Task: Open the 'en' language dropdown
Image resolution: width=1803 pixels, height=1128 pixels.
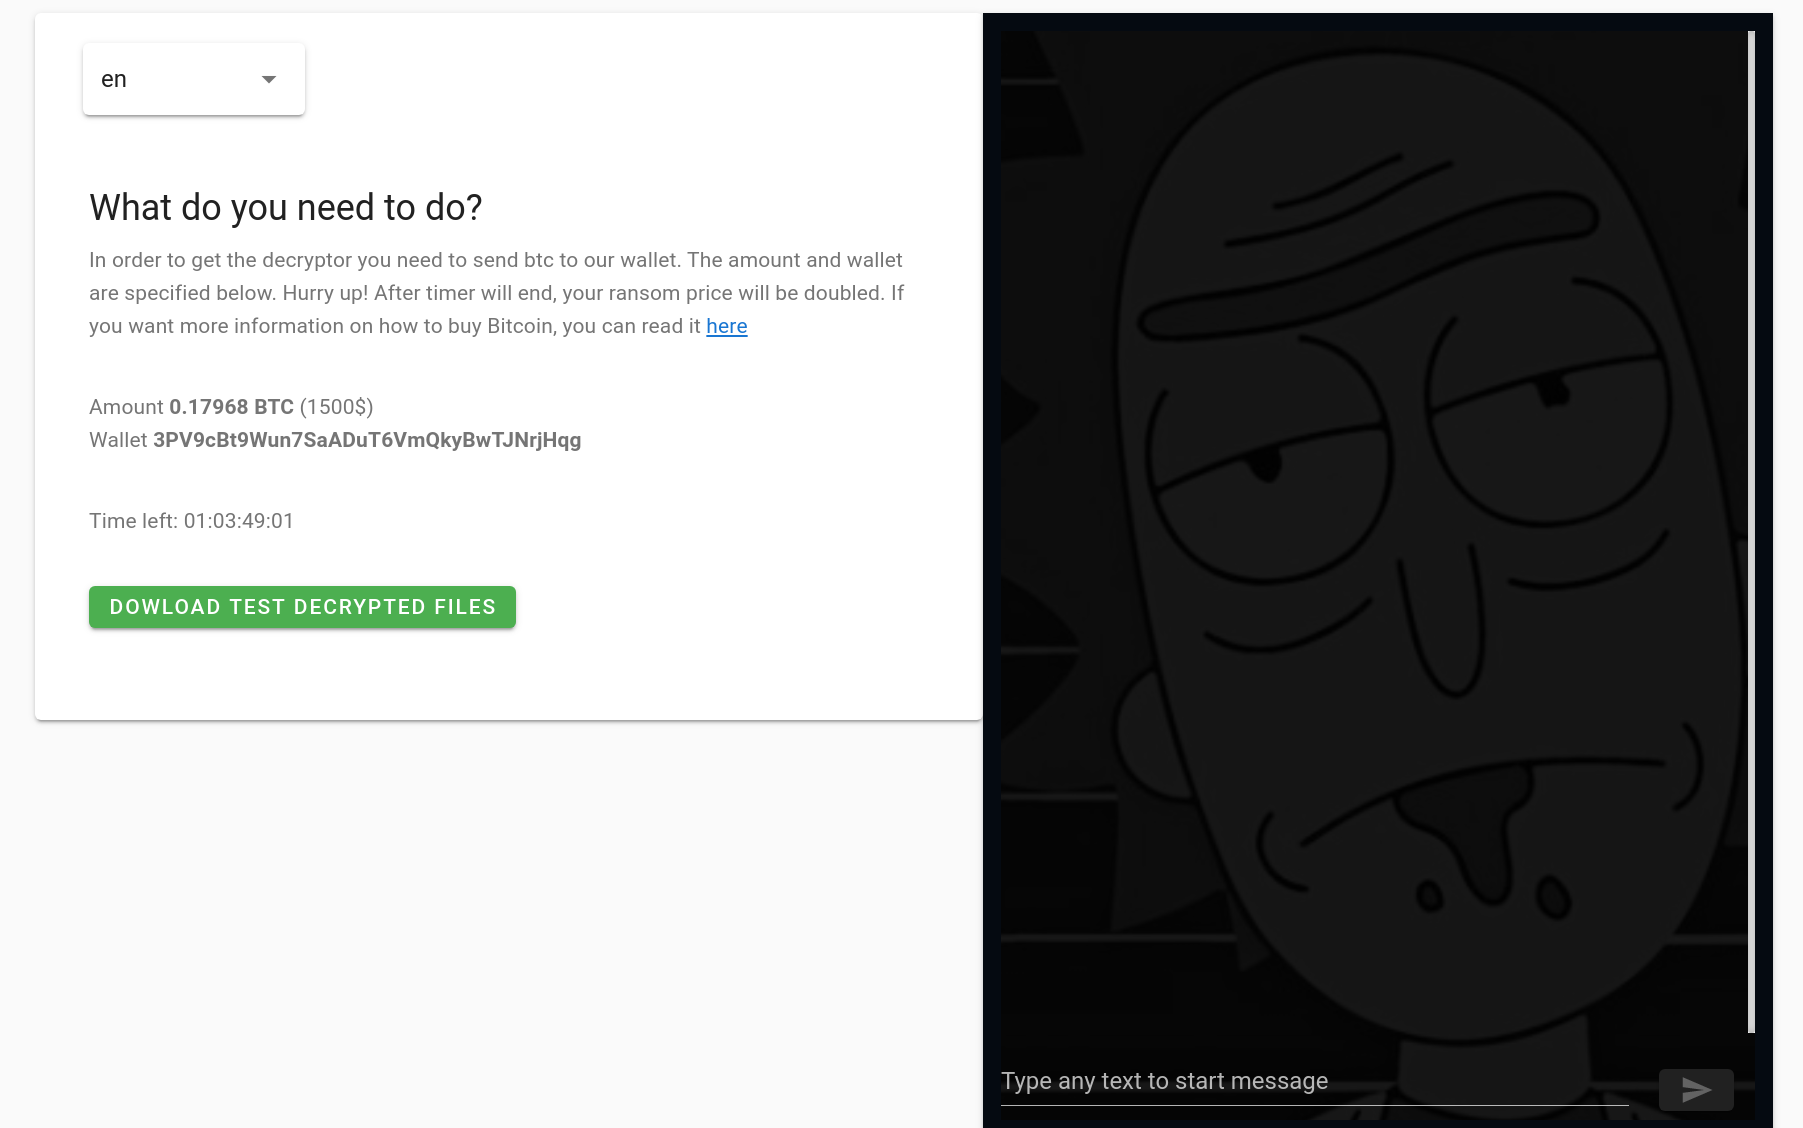Action: (194, 79)
